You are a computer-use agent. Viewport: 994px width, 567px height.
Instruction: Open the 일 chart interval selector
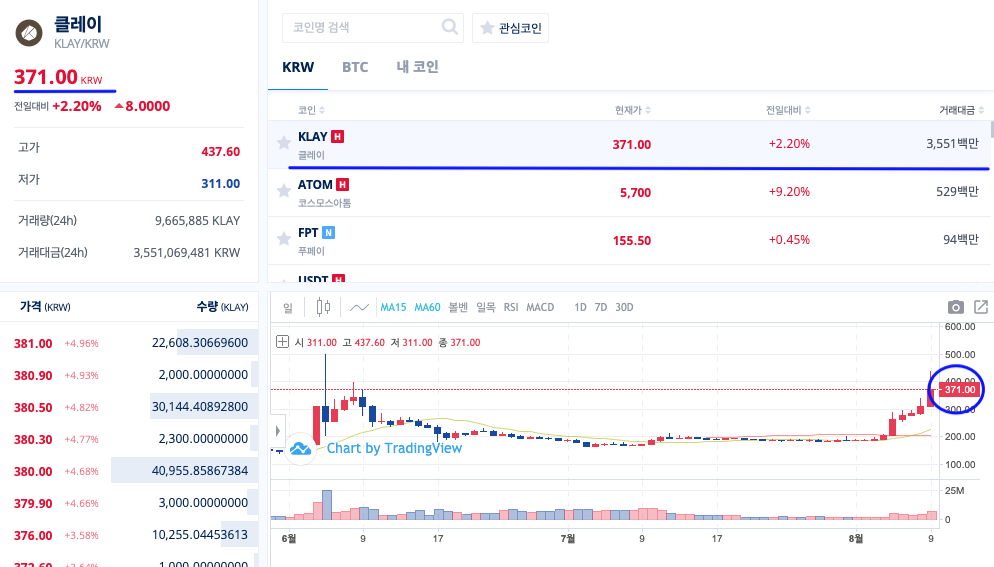288,308
